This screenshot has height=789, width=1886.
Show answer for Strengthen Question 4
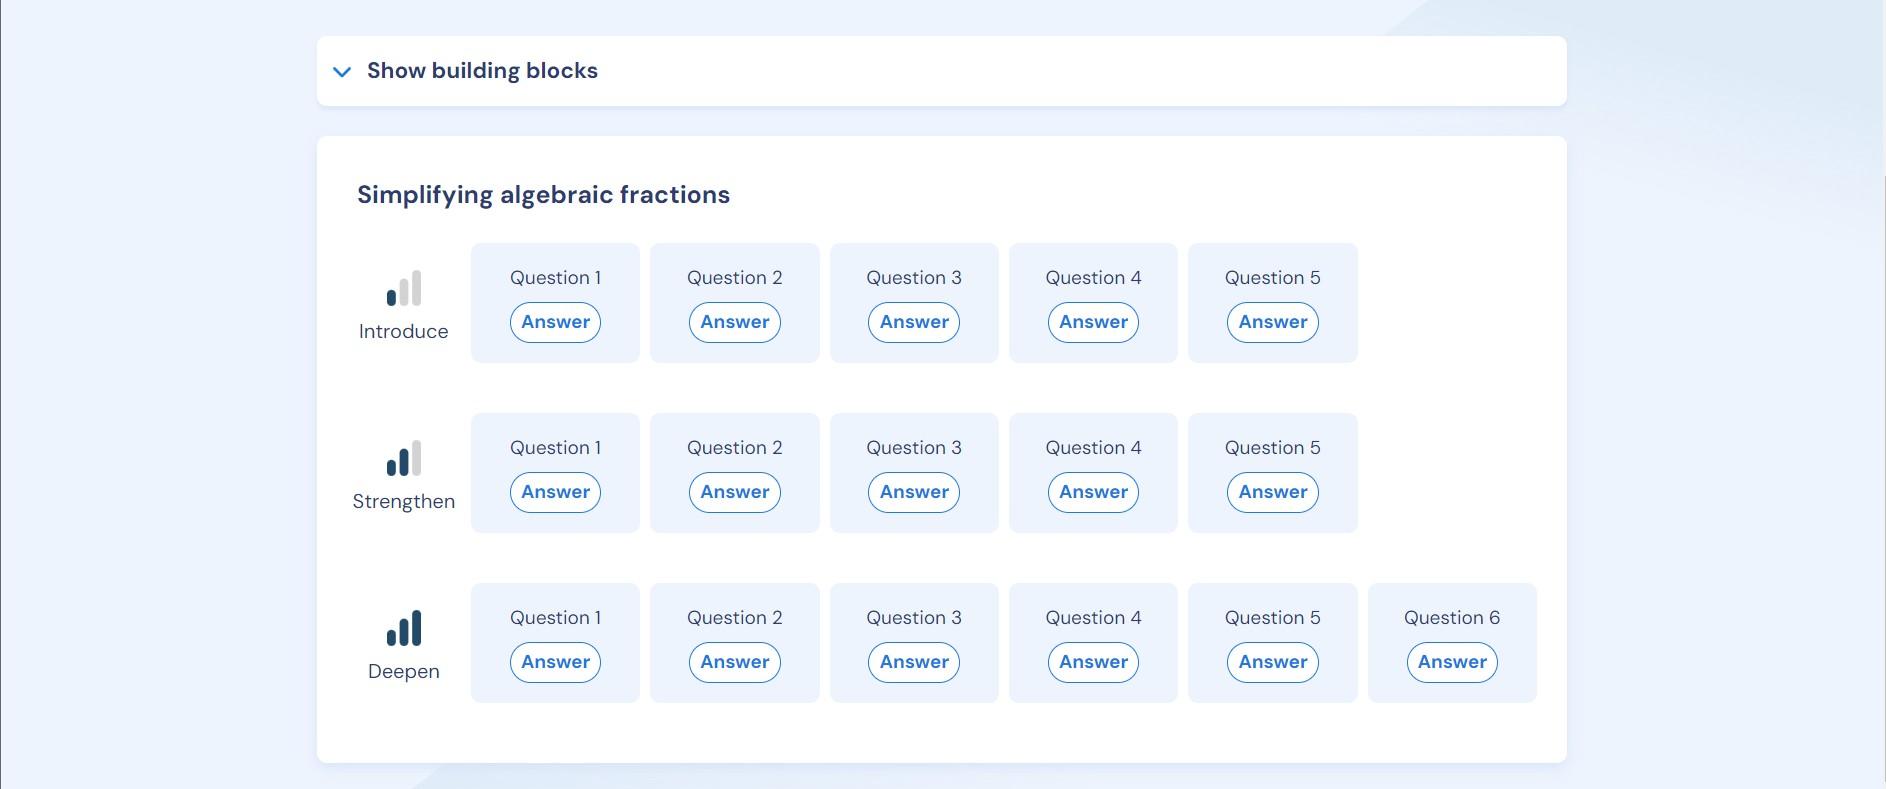[1093, 492]
